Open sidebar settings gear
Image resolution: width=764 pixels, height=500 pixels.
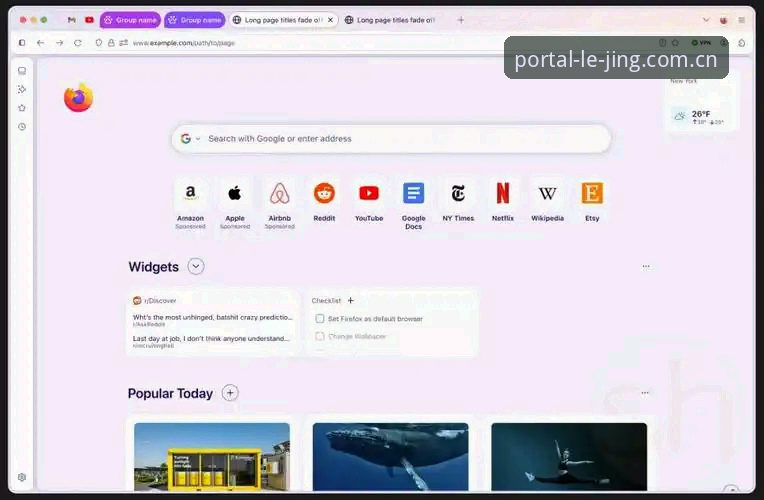(22, 477)
